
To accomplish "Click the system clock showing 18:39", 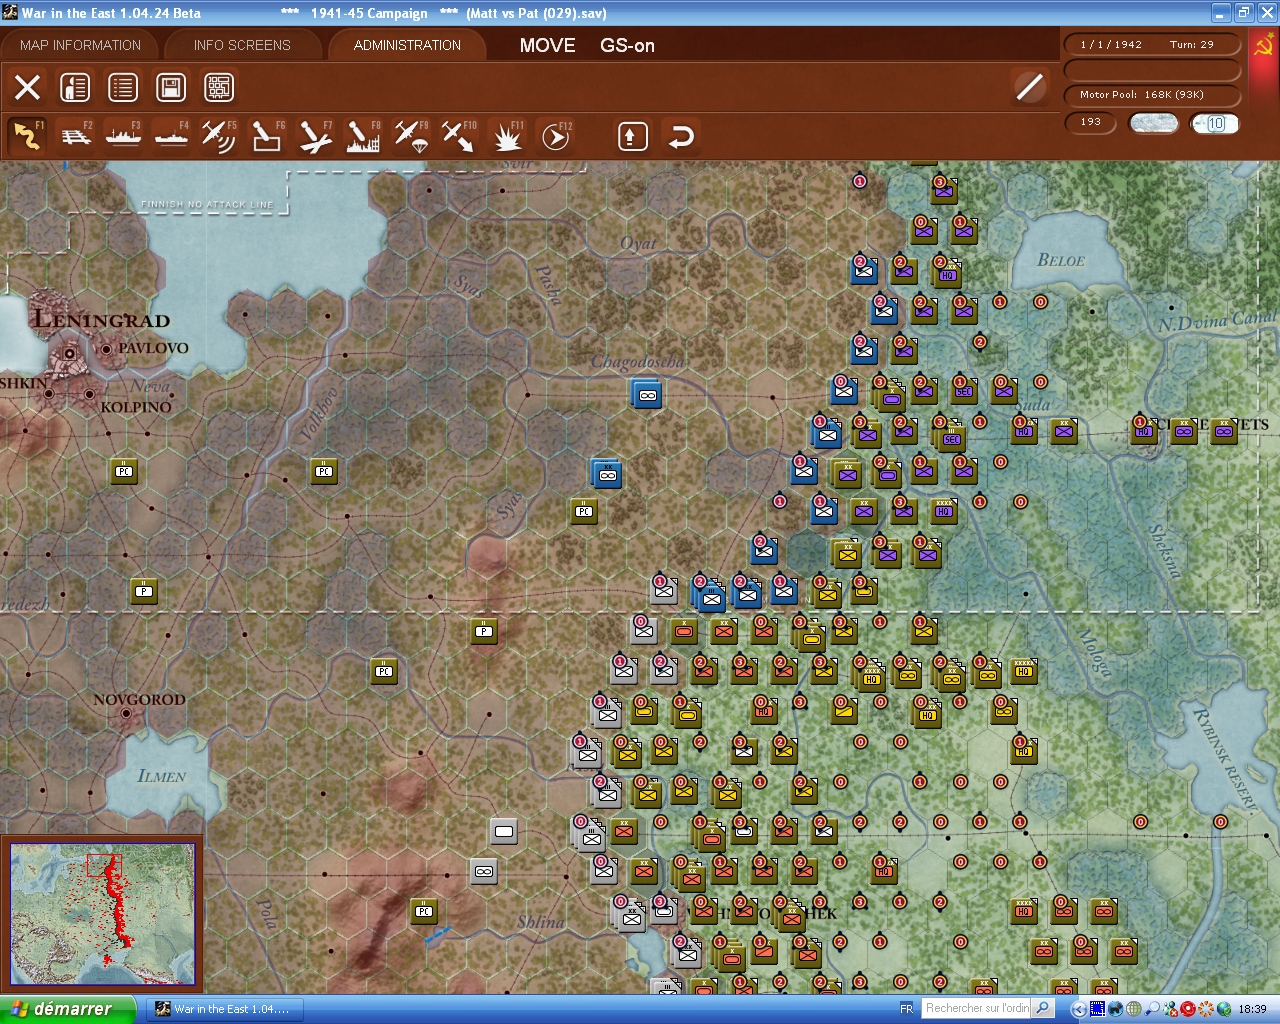I will click(1252, 1009).
